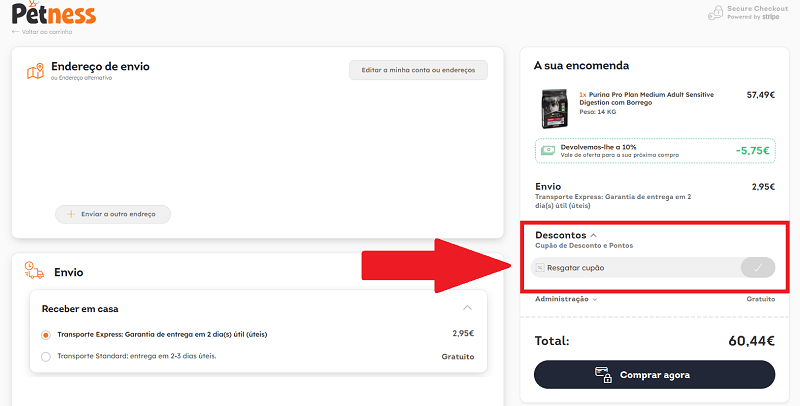Focus the Resgatar cupão input field
Viewport: 800px width, 406px height.
point(635,268)
